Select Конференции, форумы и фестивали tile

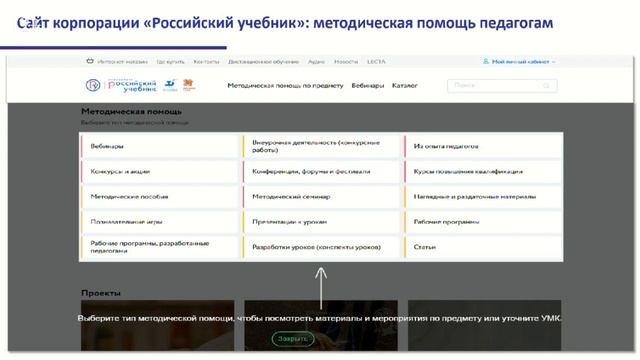(x=322, y=171)
